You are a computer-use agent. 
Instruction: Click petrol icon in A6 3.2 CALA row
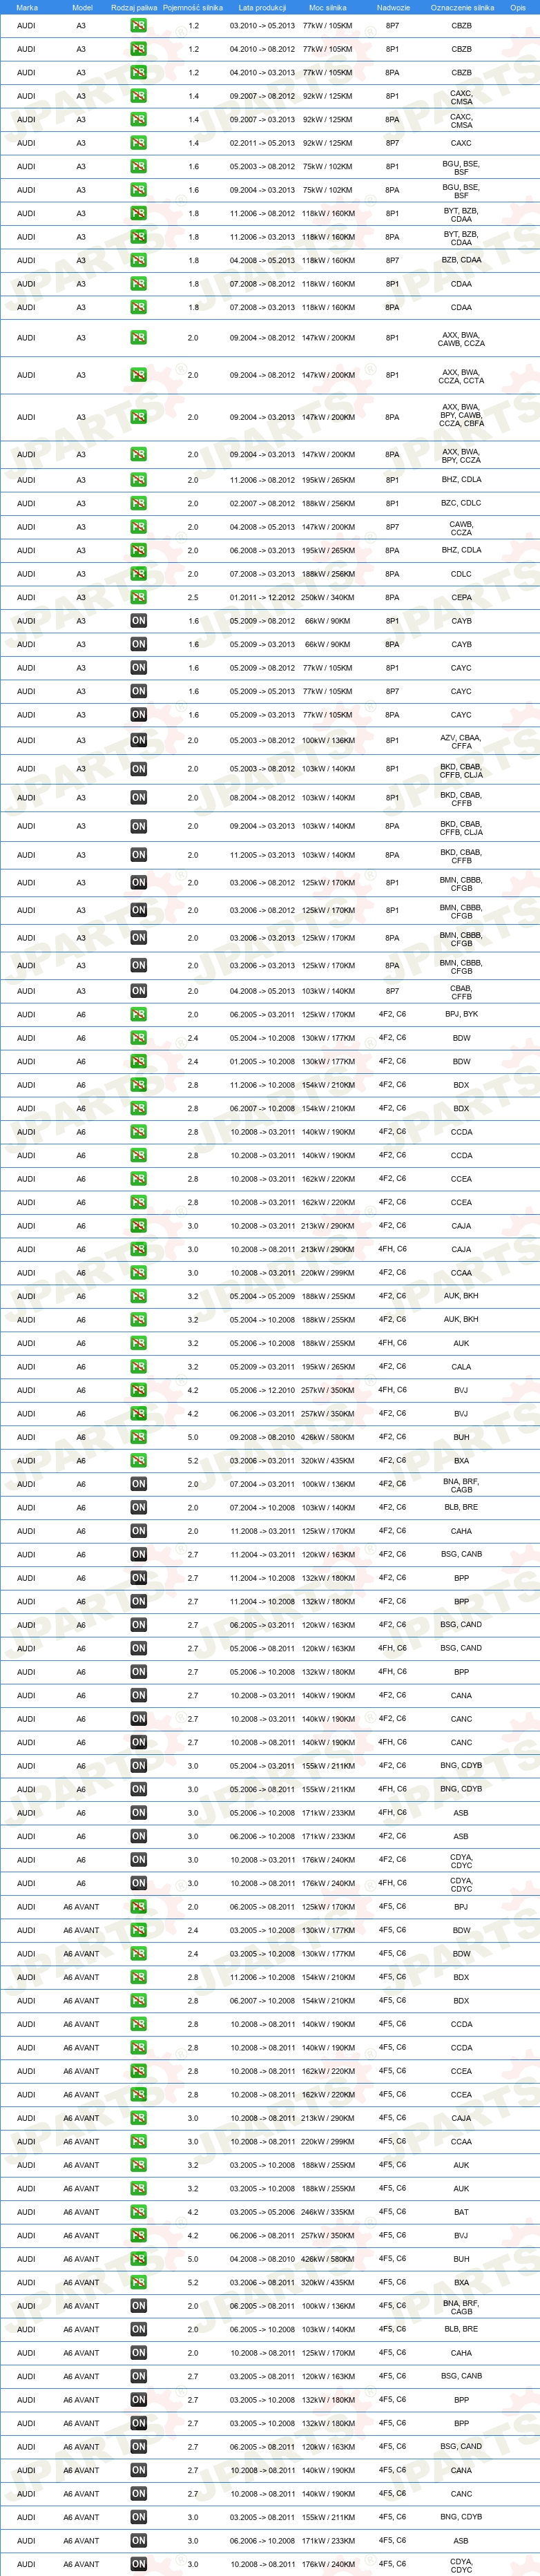(138, 1366)
